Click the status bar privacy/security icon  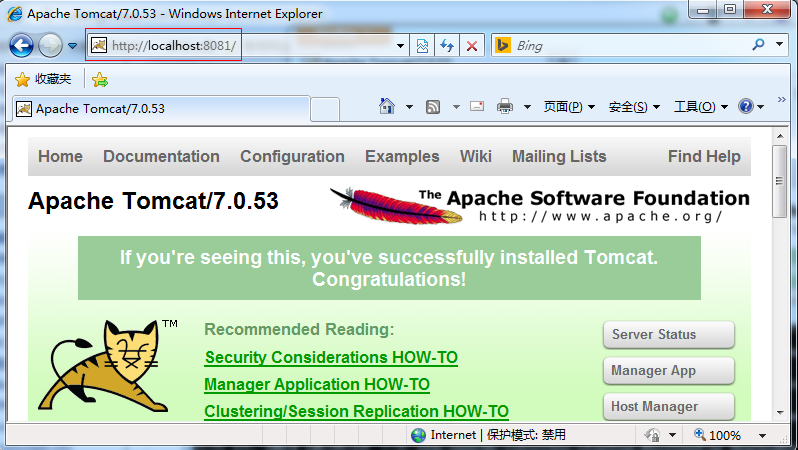(652, 435)
